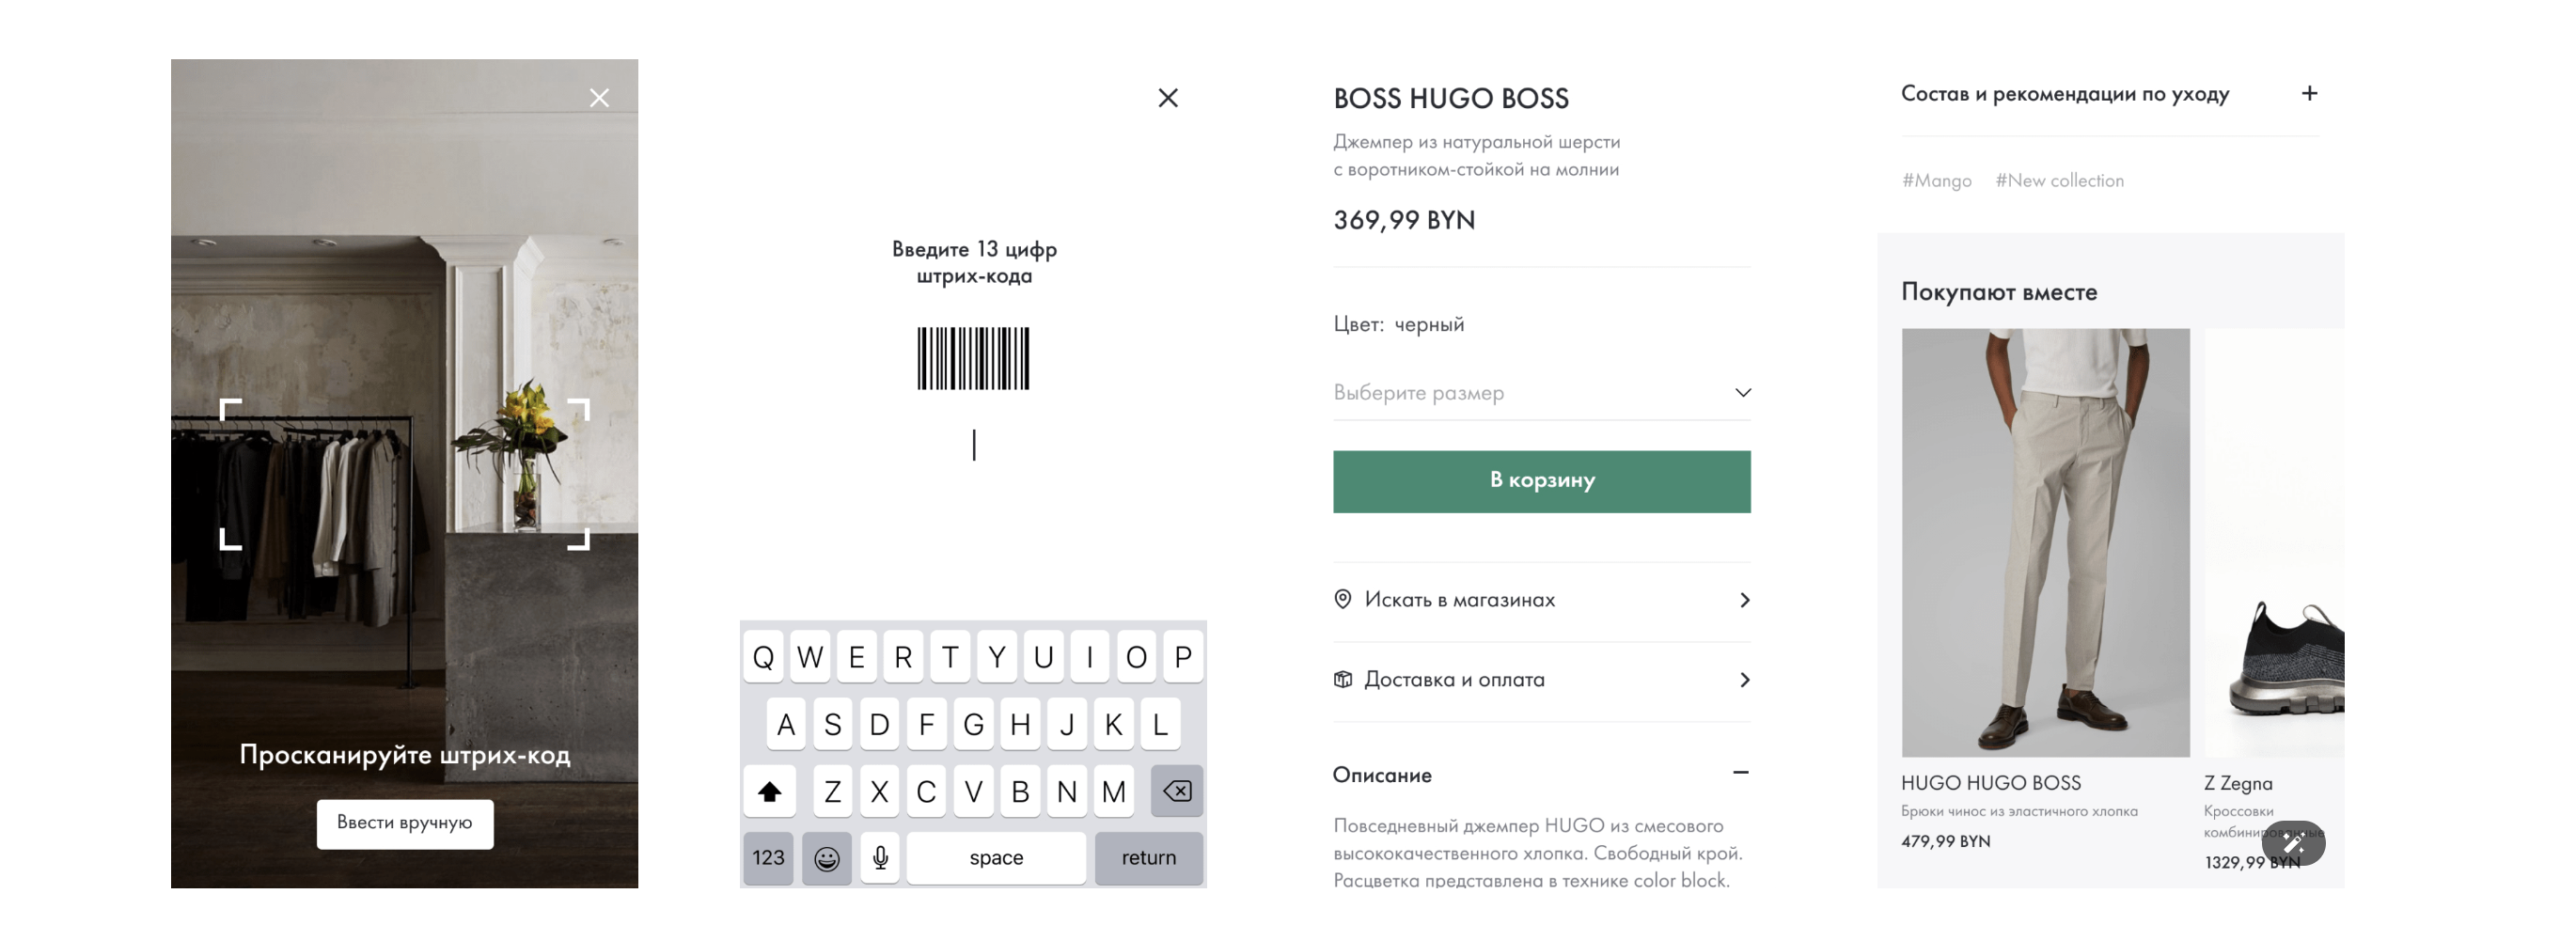The image size is (2576, 925).
Task: Switch keyboard to 123 numbers
Action: tap(768, 858)
